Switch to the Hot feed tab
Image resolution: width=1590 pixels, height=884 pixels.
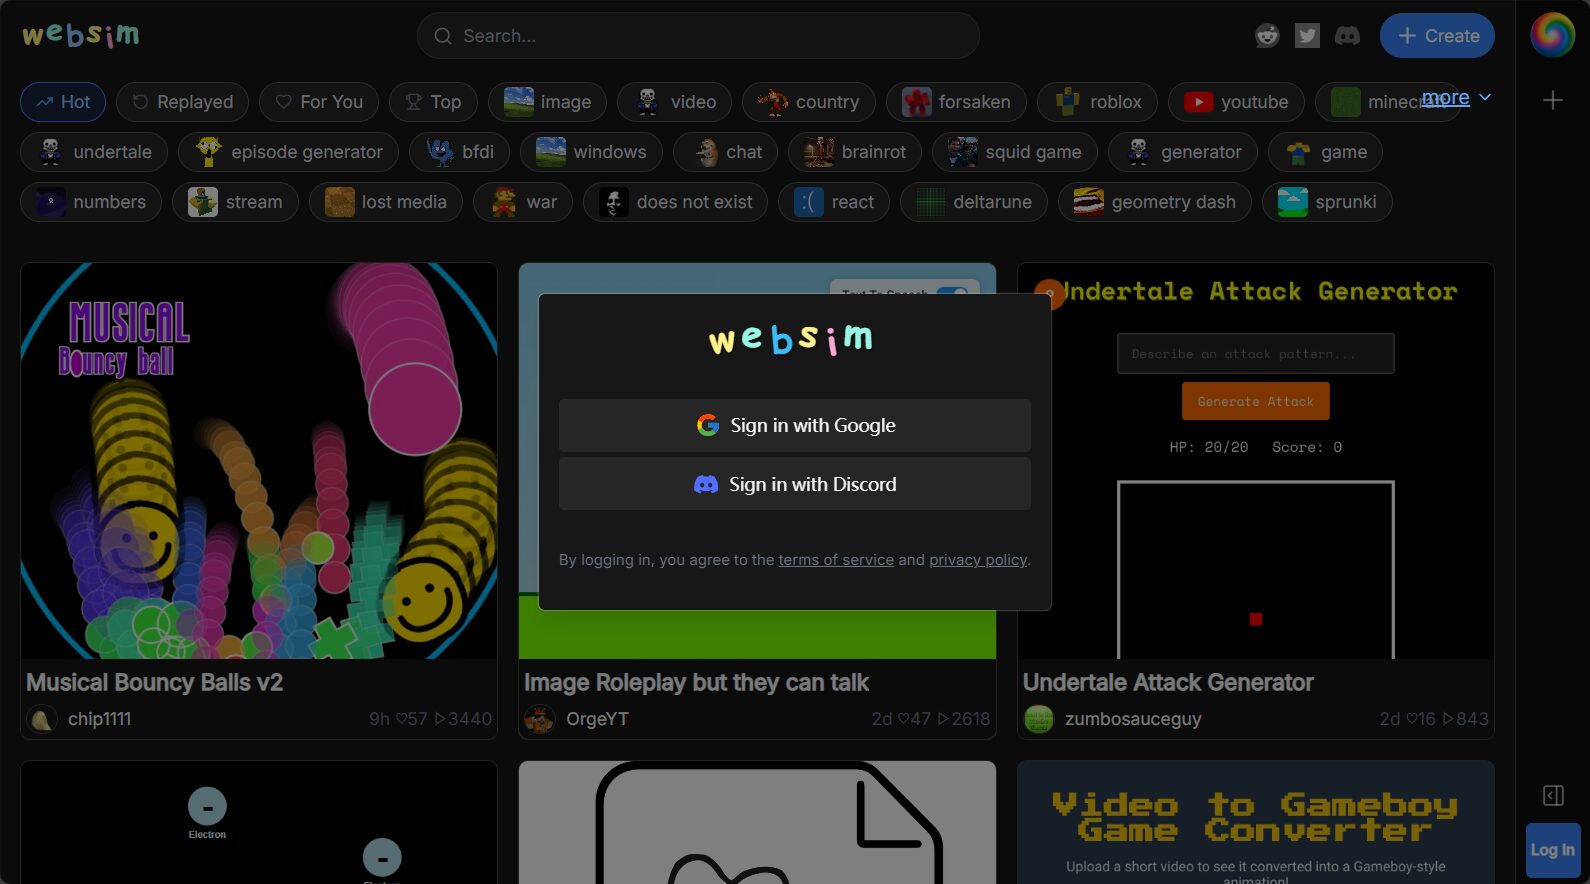click(x=63, y=102)
